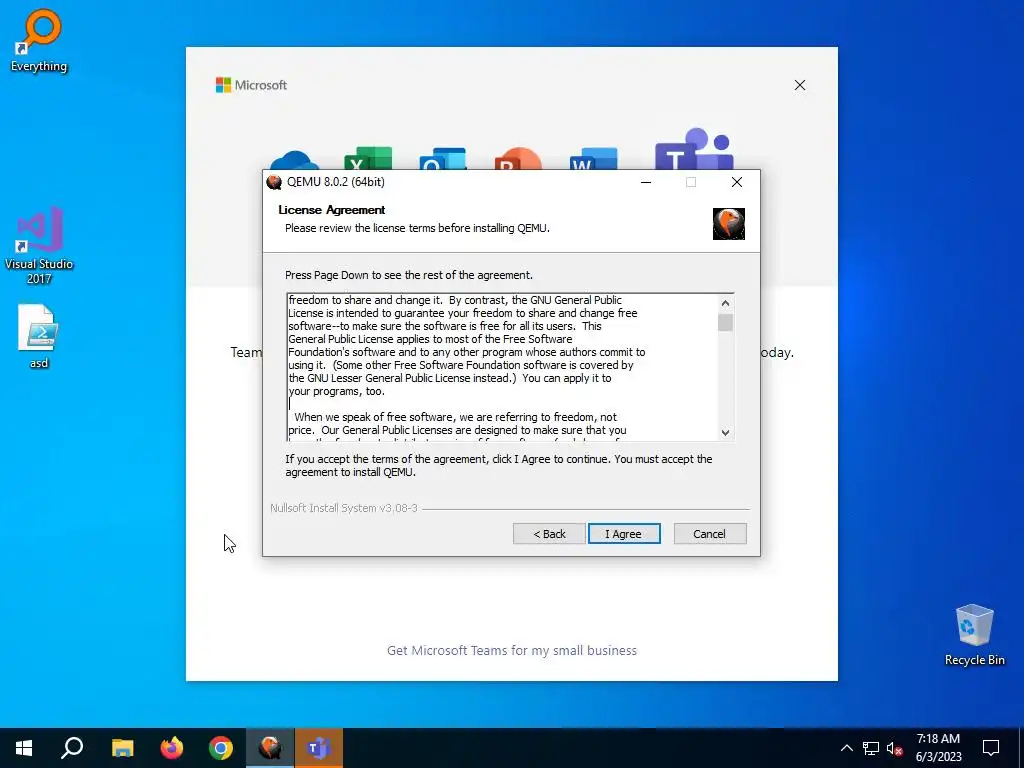This screenshot has width=1024, height=768.
Task: Open File Explorer from the taskbar
Action: (122, 748)
